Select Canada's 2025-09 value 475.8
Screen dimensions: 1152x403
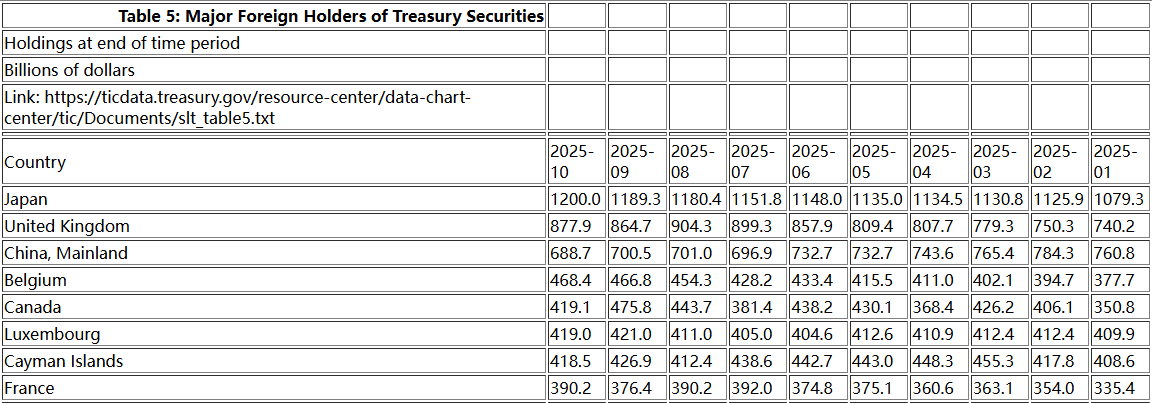tap(636, 307)
